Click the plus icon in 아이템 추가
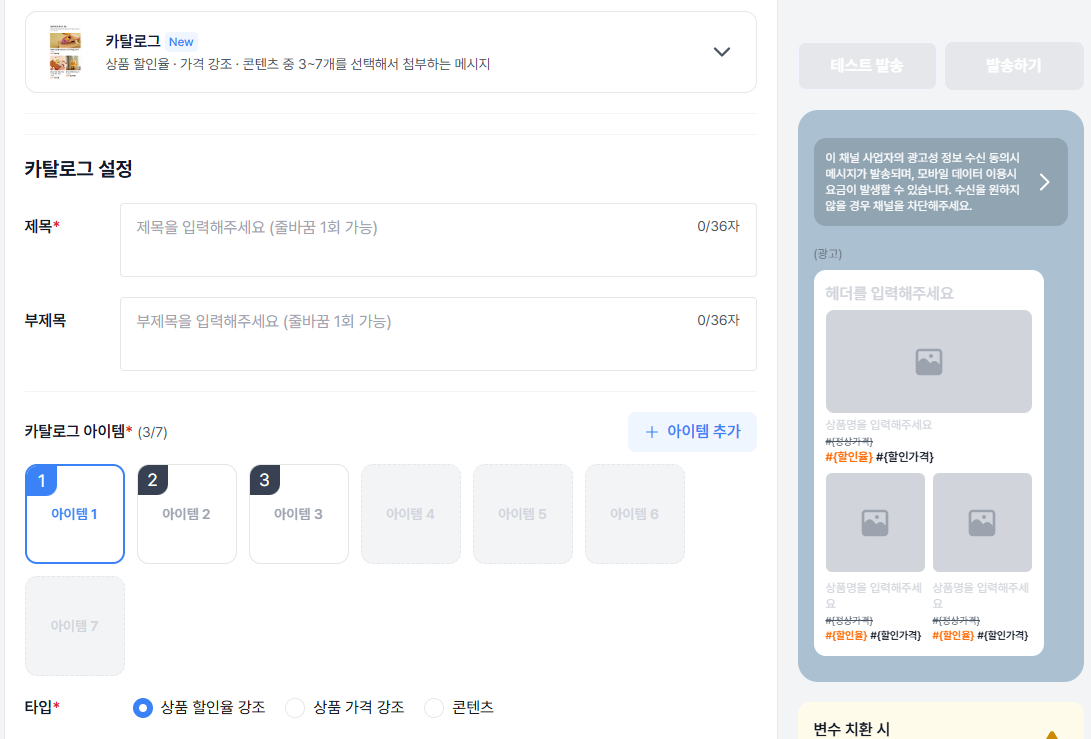This screenshot has height=739, width=1091. [651, 432]
